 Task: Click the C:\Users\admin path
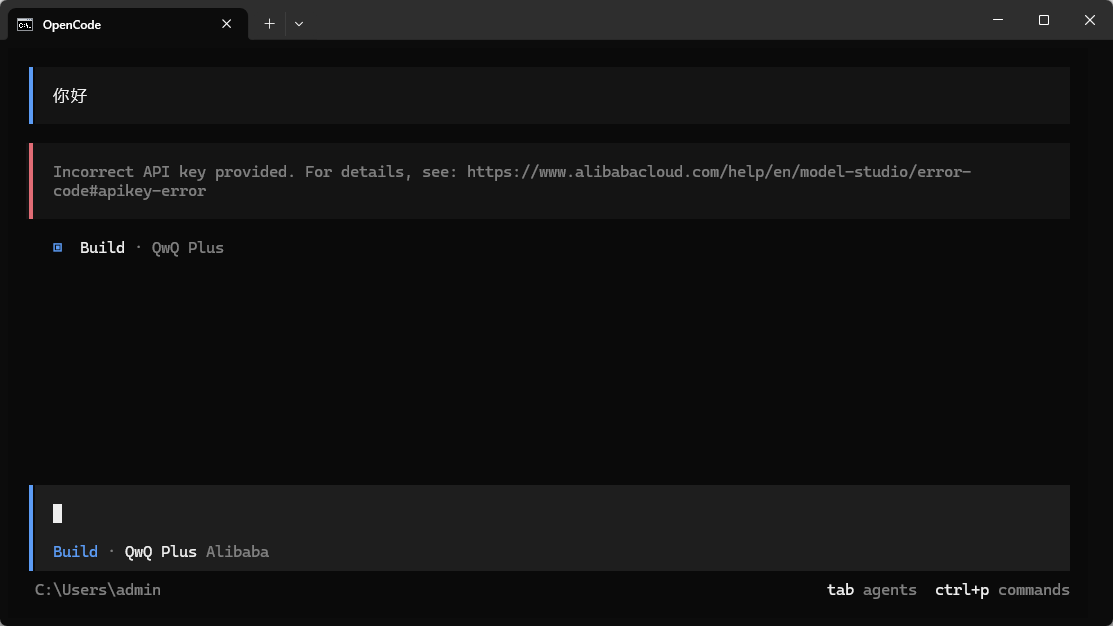pyautogui.click(x=98, y=590)
